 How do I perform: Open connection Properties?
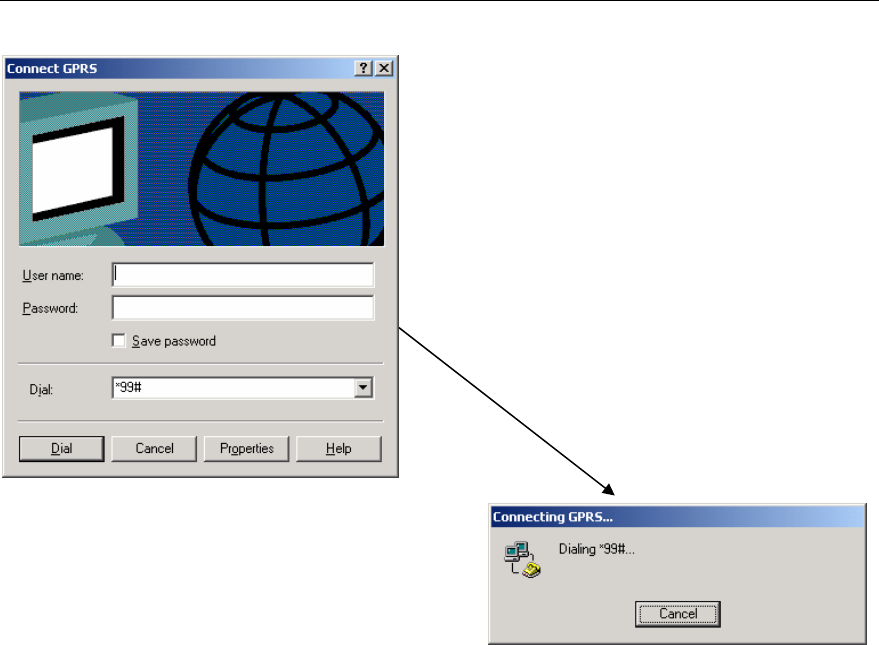(247, 449)
